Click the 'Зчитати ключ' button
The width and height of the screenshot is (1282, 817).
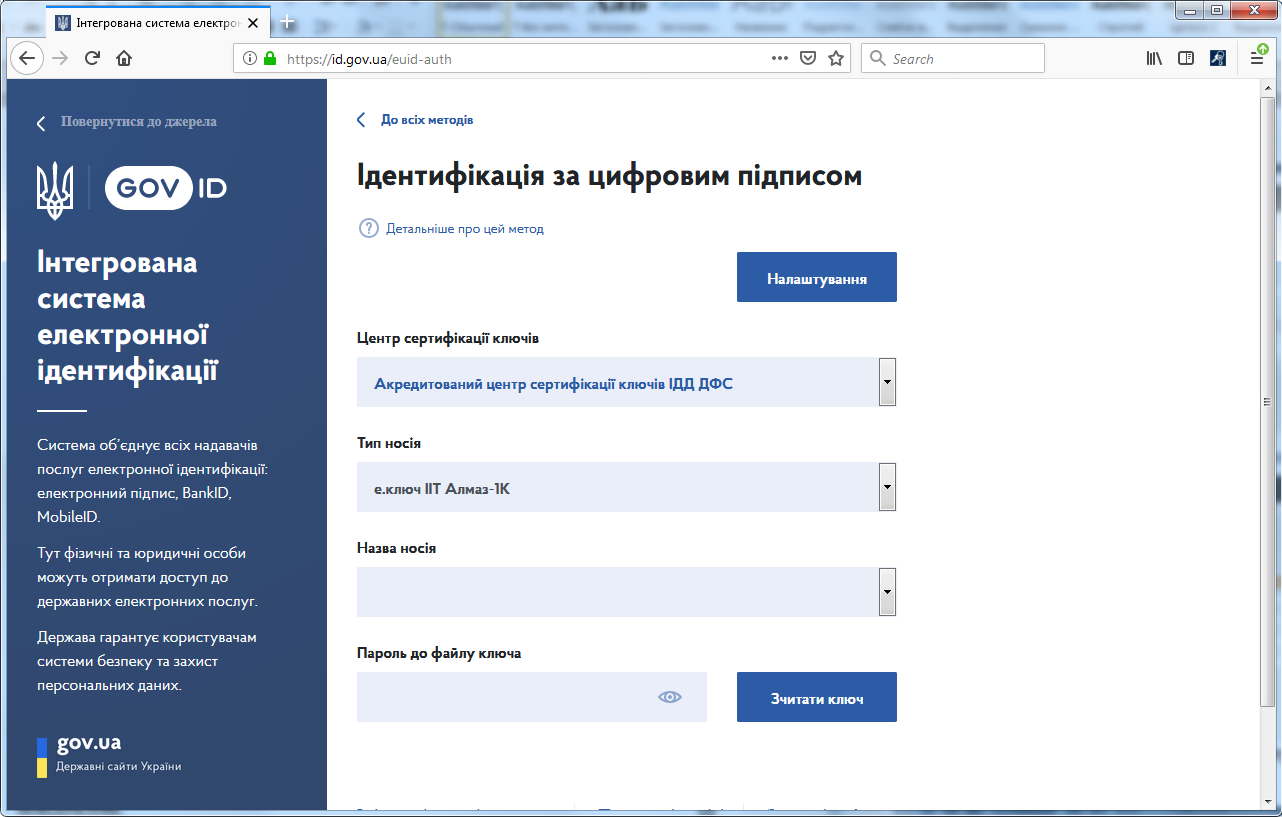tap(817, 697)
